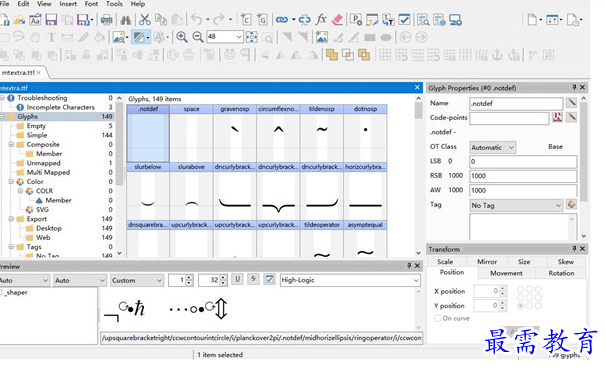Increase the X position stepper
Viewport: 606px width, 373px height.
(x=502, y=288)
